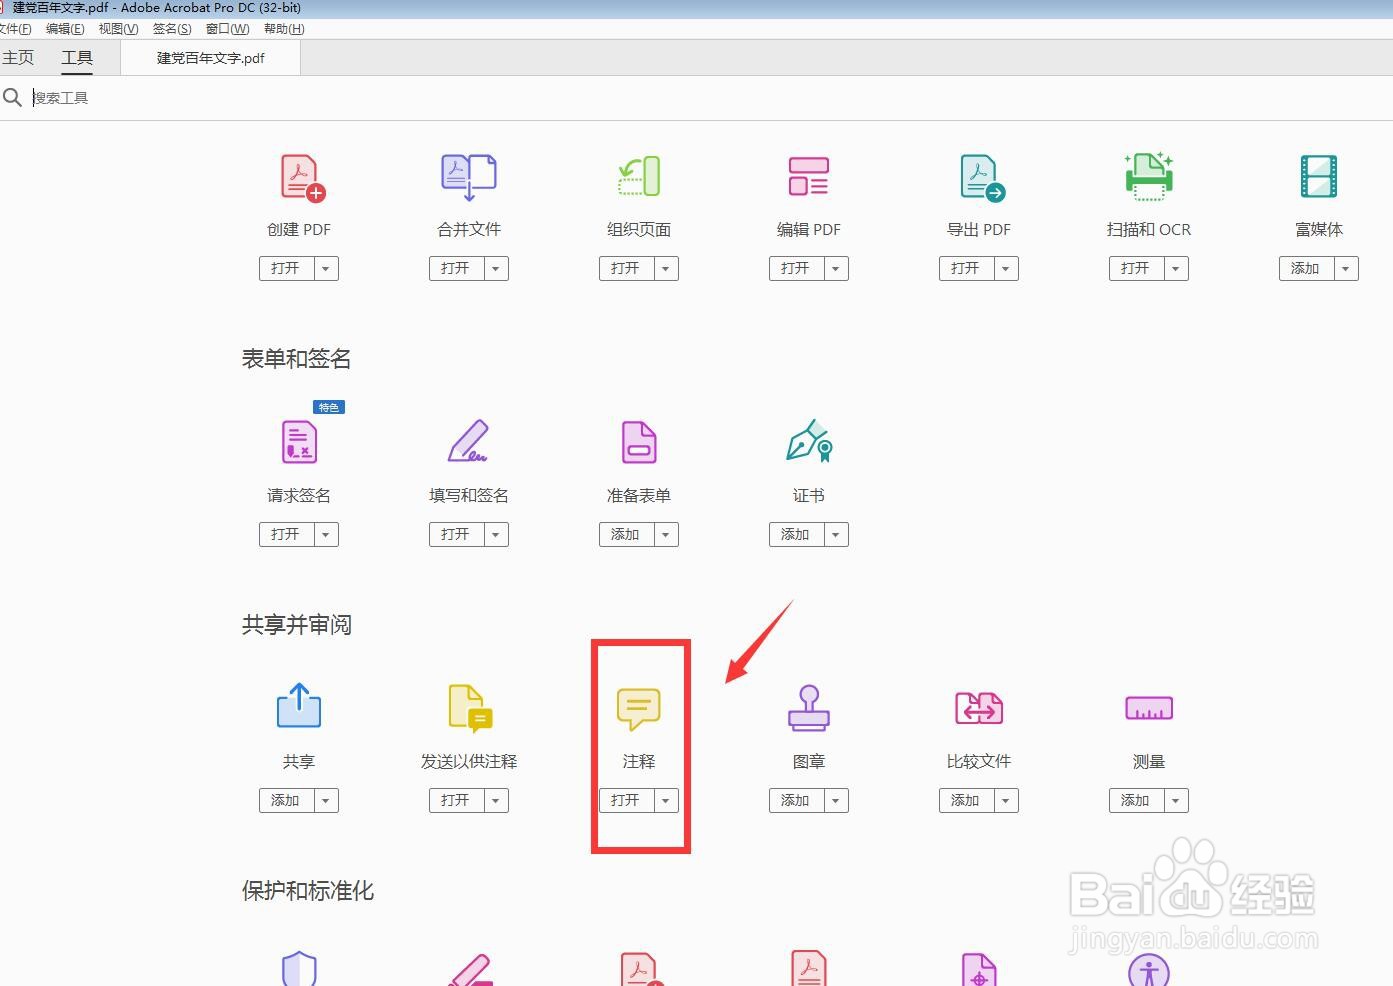Select the 扫描和 OCR tool icon
1393x986 pixels.
coord(1148,177)
